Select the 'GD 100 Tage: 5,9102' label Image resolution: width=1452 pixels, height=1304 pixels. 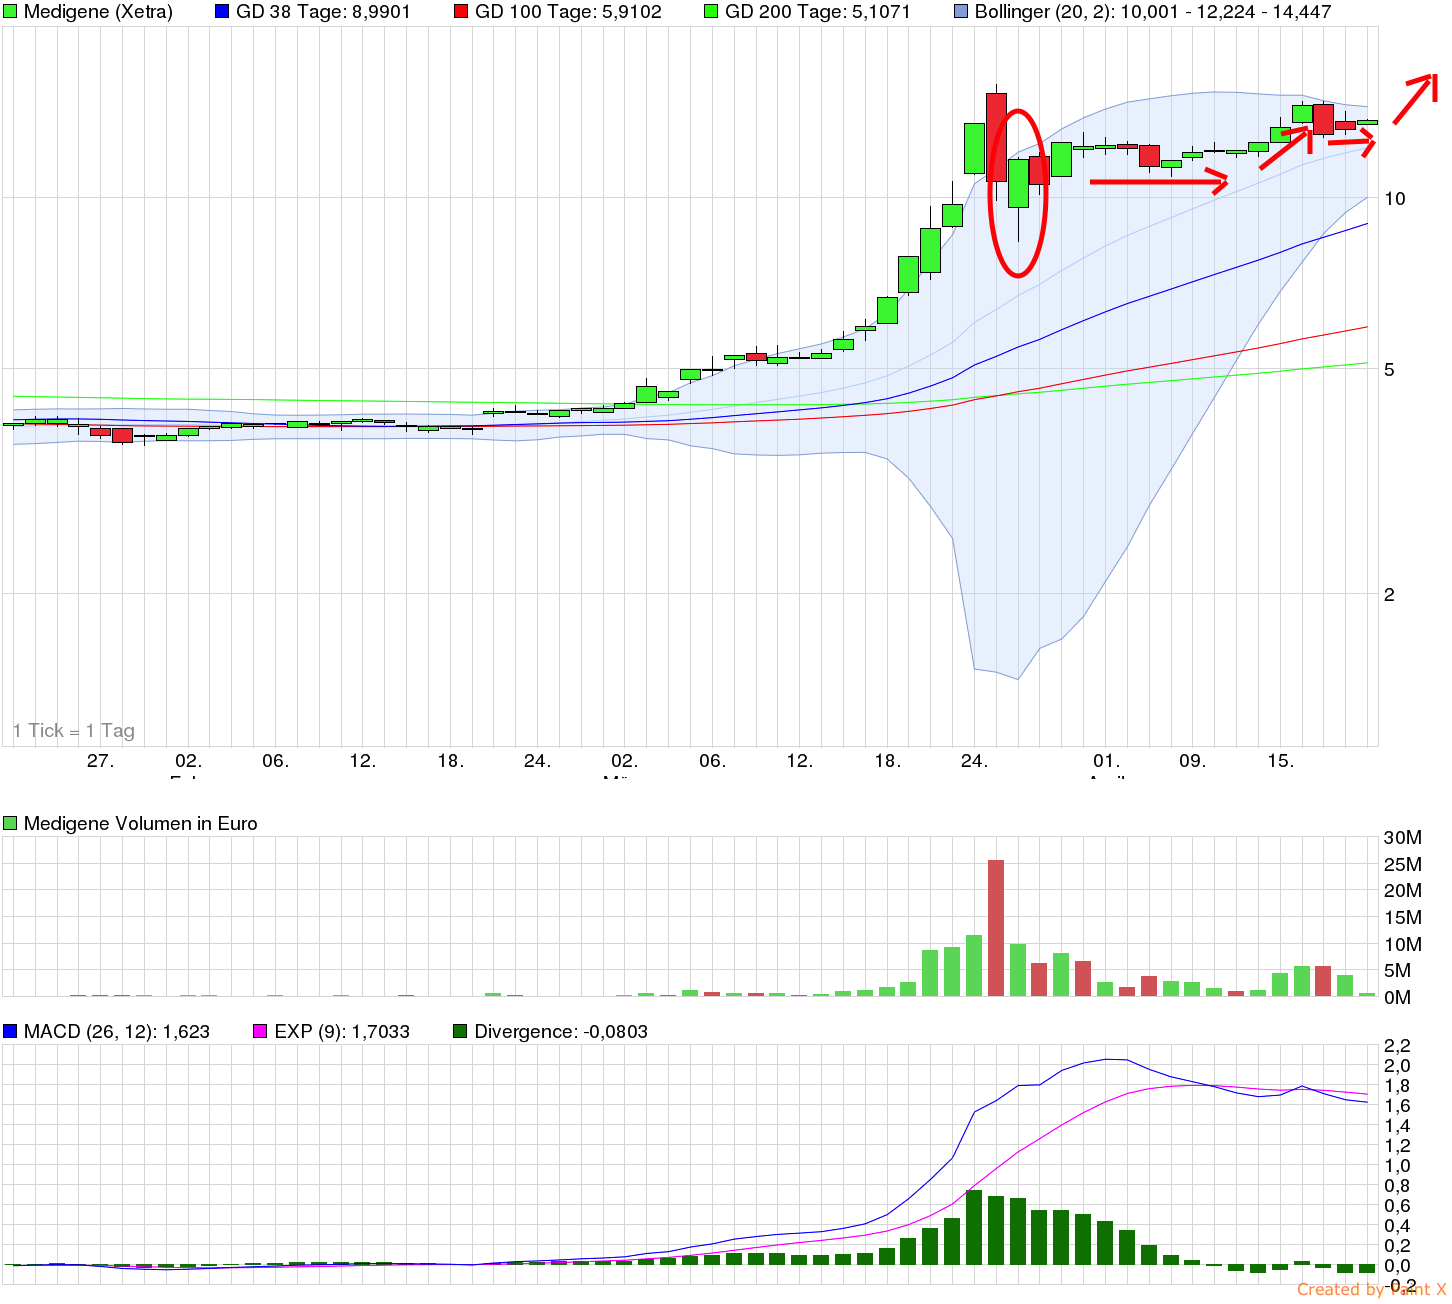(x=568, y=12)
